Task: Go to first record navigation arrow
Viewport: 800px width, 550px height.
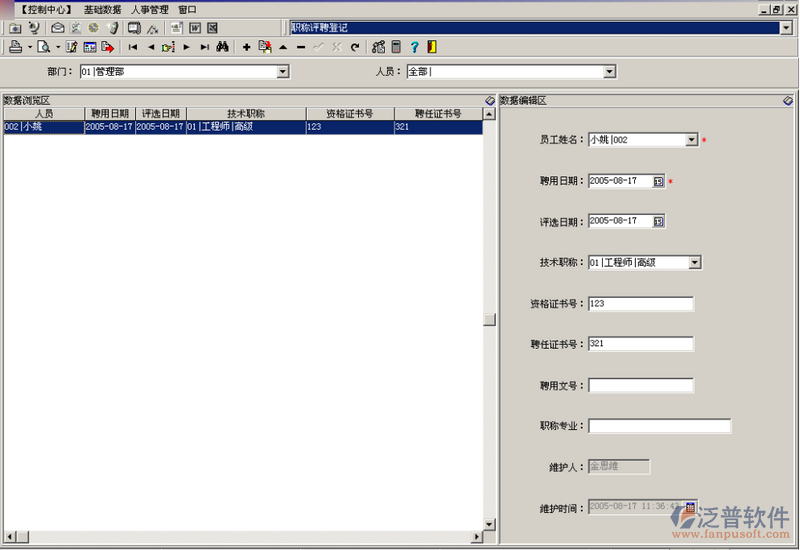Action: (133, 47)
